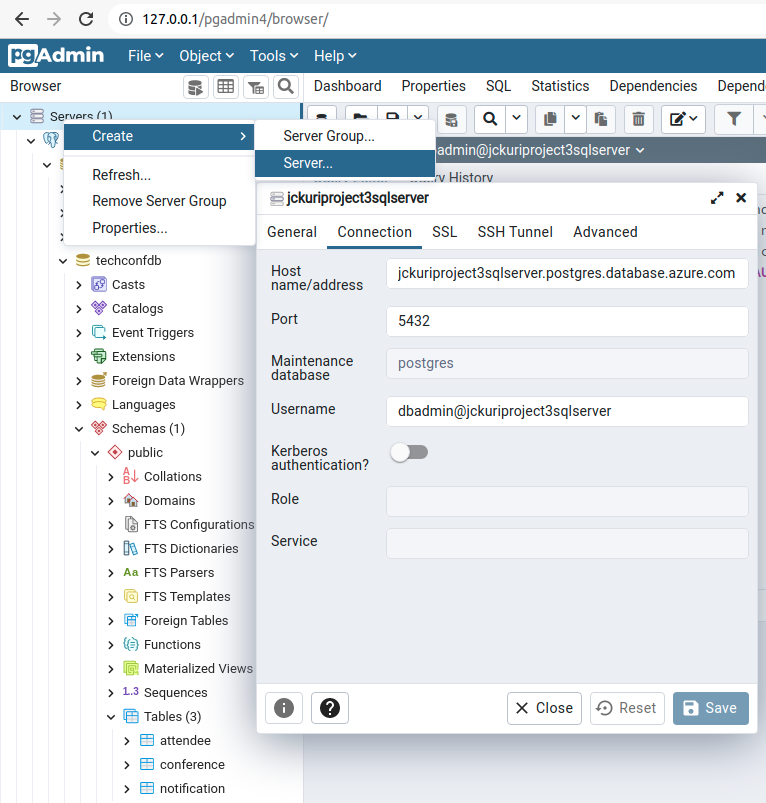Open the Help menu
The height and width of the screenshot is (803, 766).
pos(335,56)
